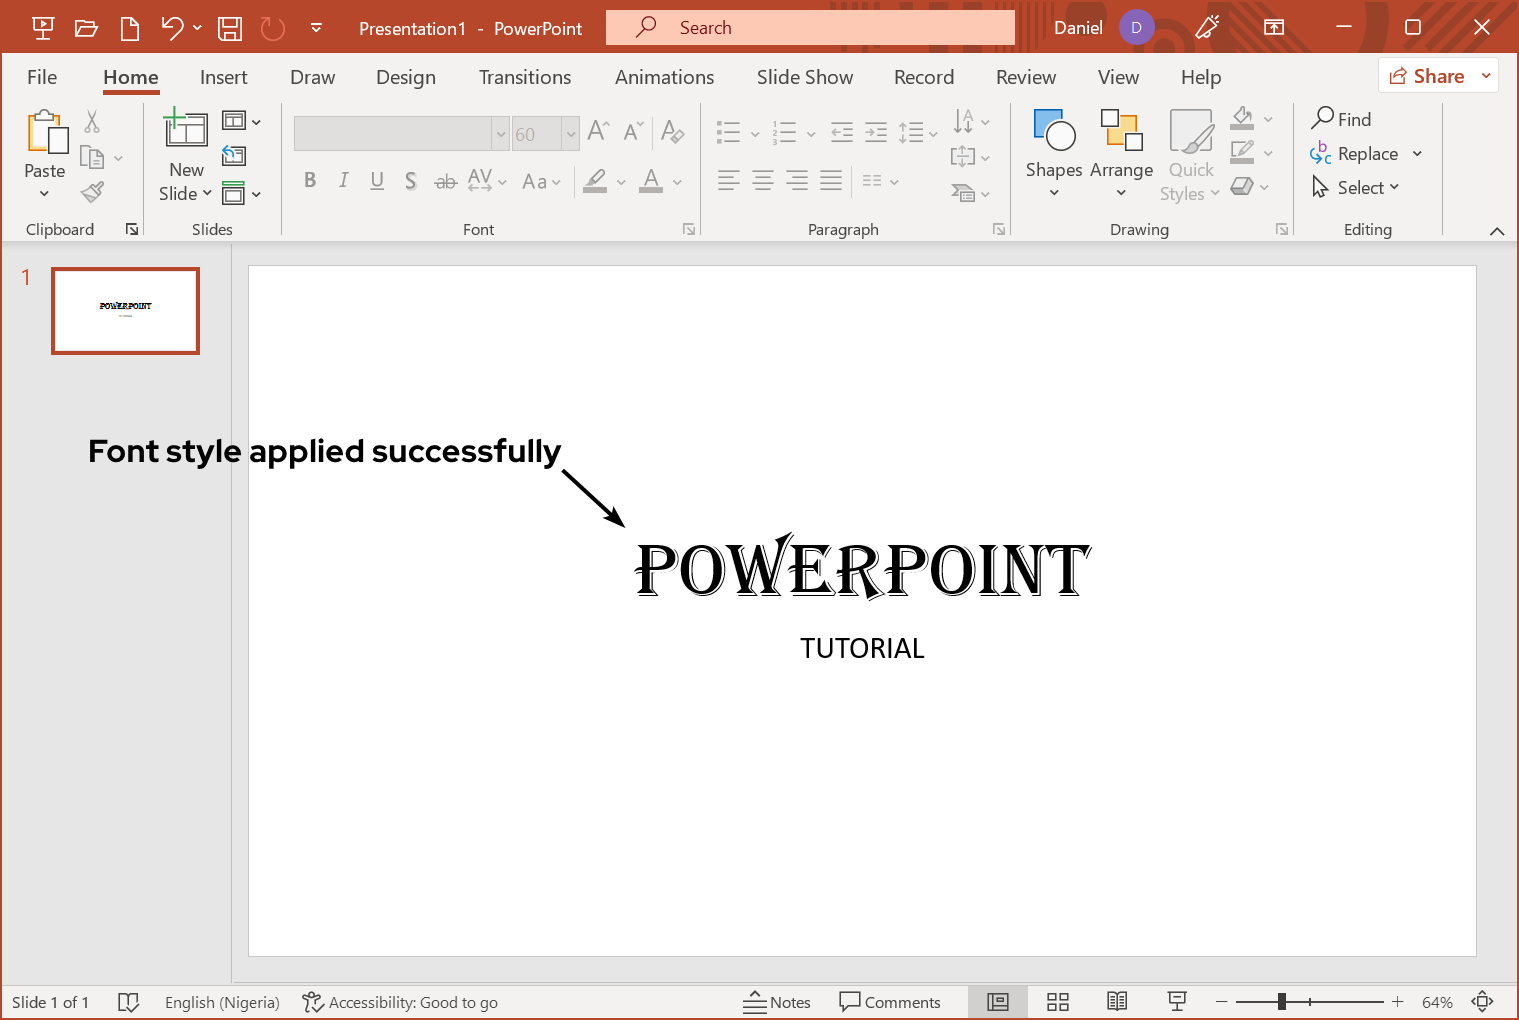Switch to the Insert tab
1519x1020 pixels.
point(223,77)
